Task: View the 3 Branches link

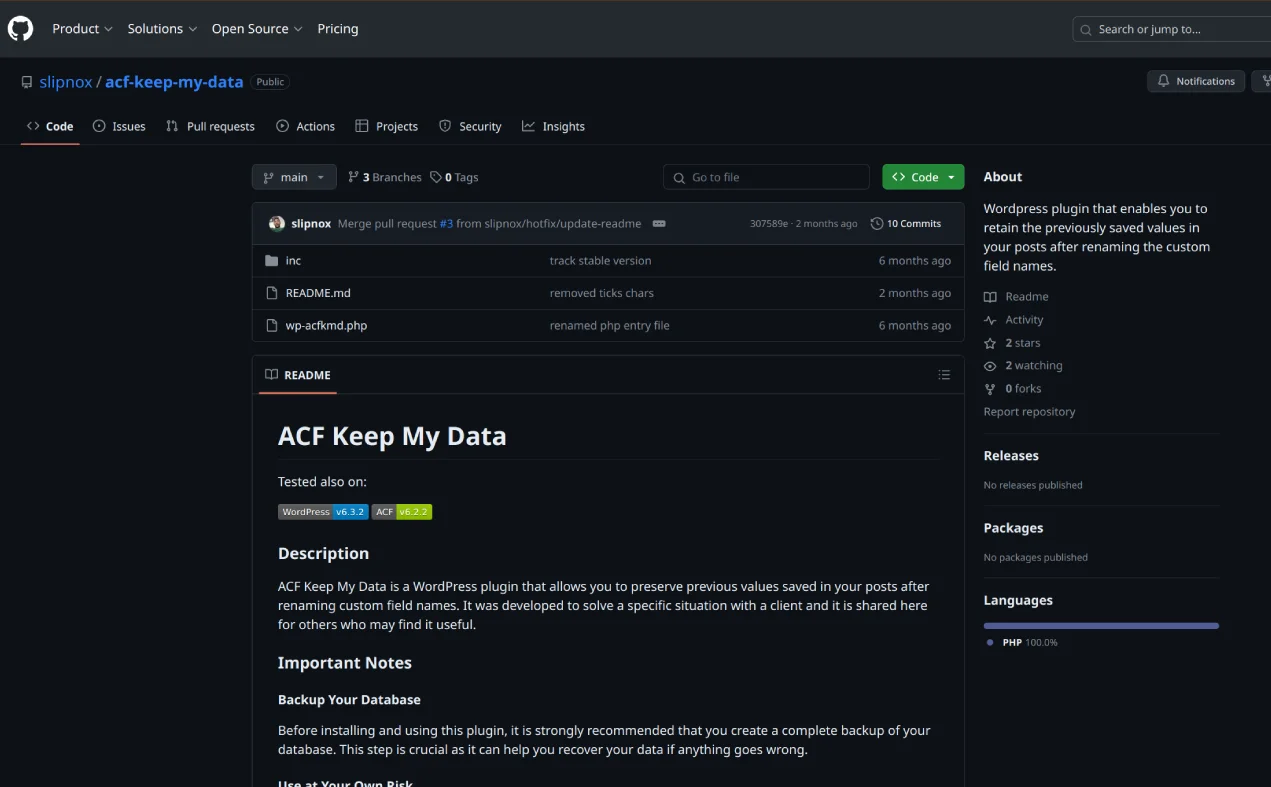Action: [x=384, y=177]
